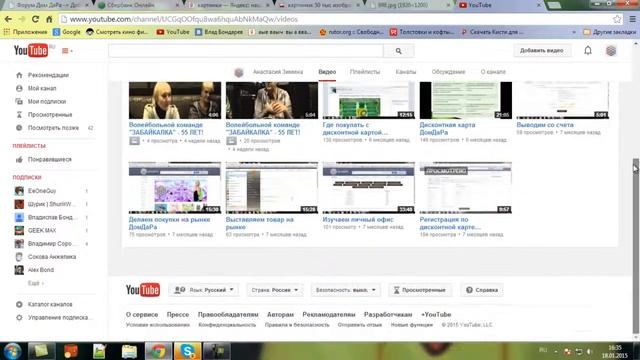Switch to the 'Каналы' tab
640x360 pixels.
[405, 72]
